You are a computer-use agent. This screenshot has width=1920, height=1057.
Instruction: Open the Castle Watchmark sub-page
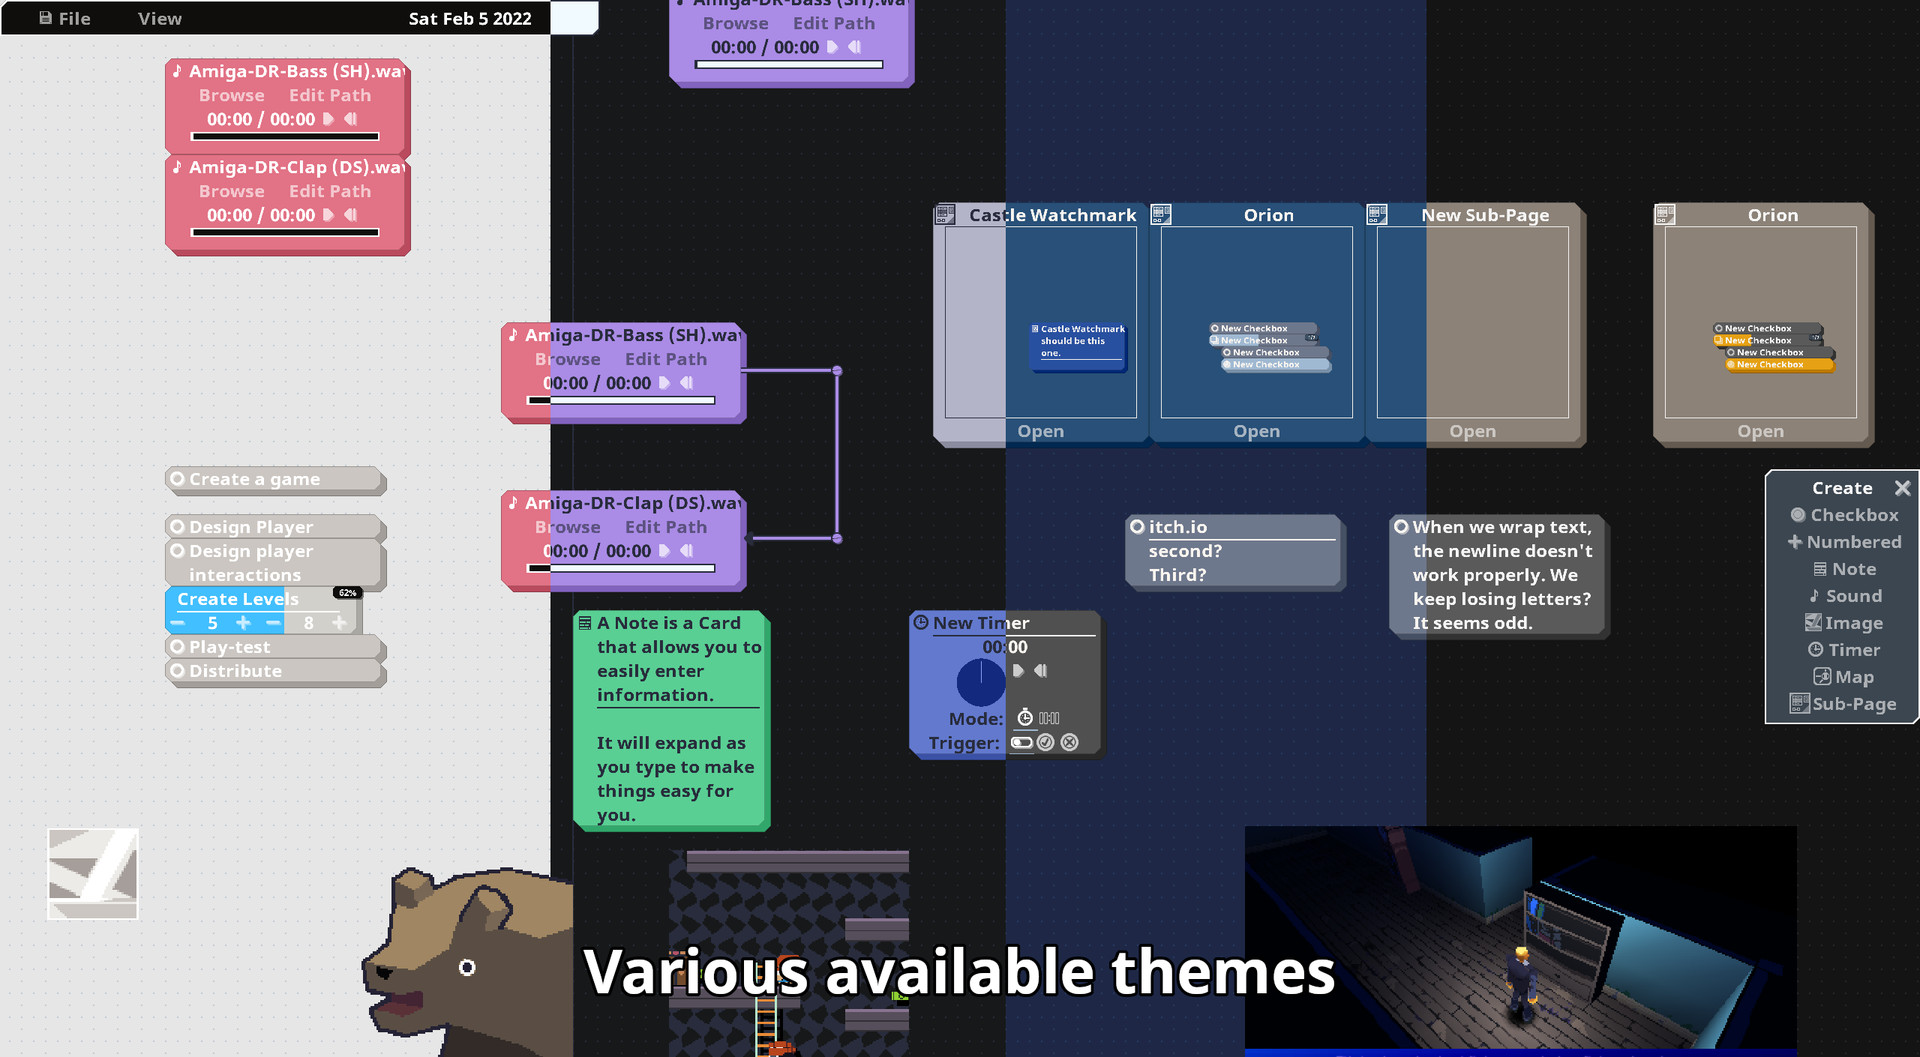[1040, 430]
